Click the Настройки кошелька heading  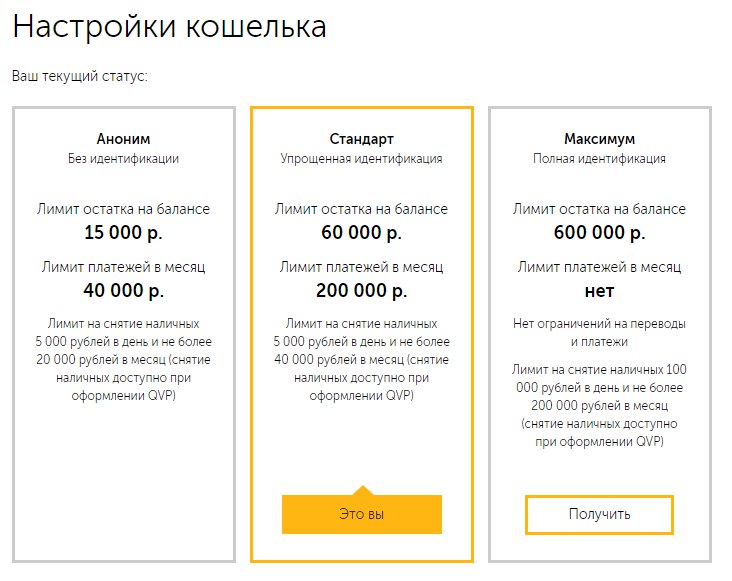169,27
